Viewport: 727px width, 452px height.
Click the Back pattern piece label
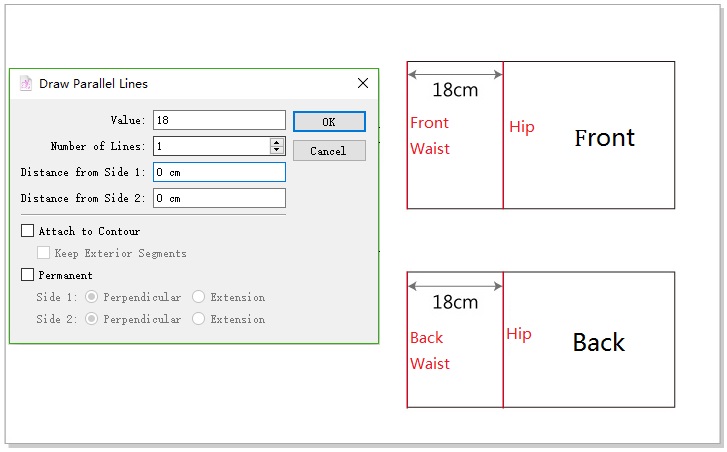tap(598, 343)
